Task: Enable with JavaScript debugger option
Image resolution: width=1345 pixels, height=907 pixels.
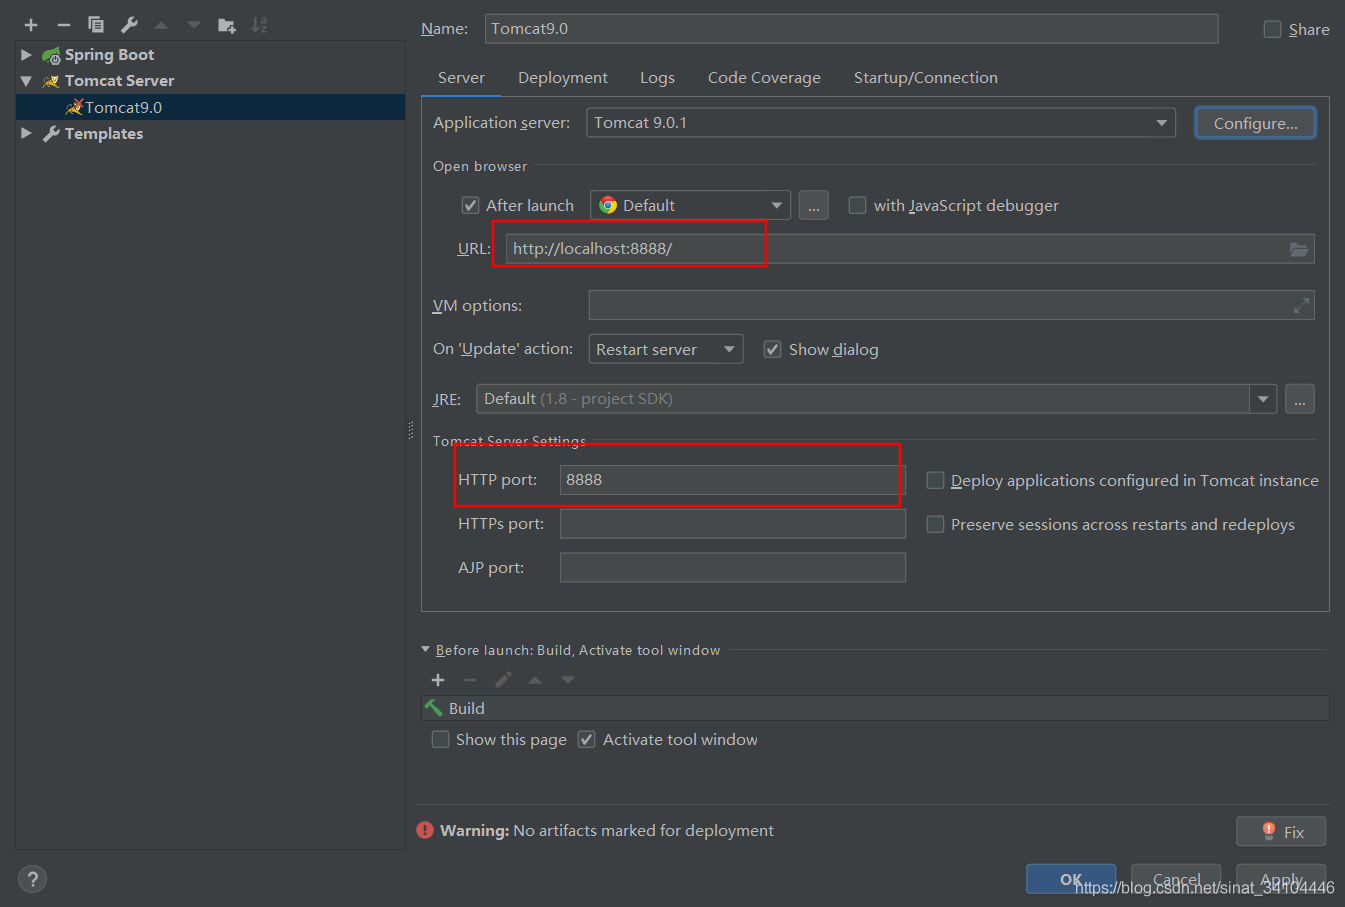Action: [857, 206]
